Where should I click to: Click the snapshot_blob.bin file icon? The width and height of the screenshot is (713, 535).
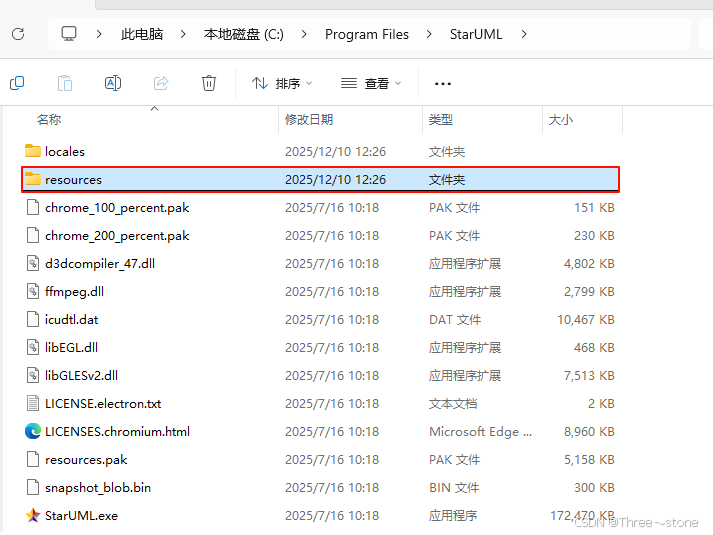click(x=33, y=488)
